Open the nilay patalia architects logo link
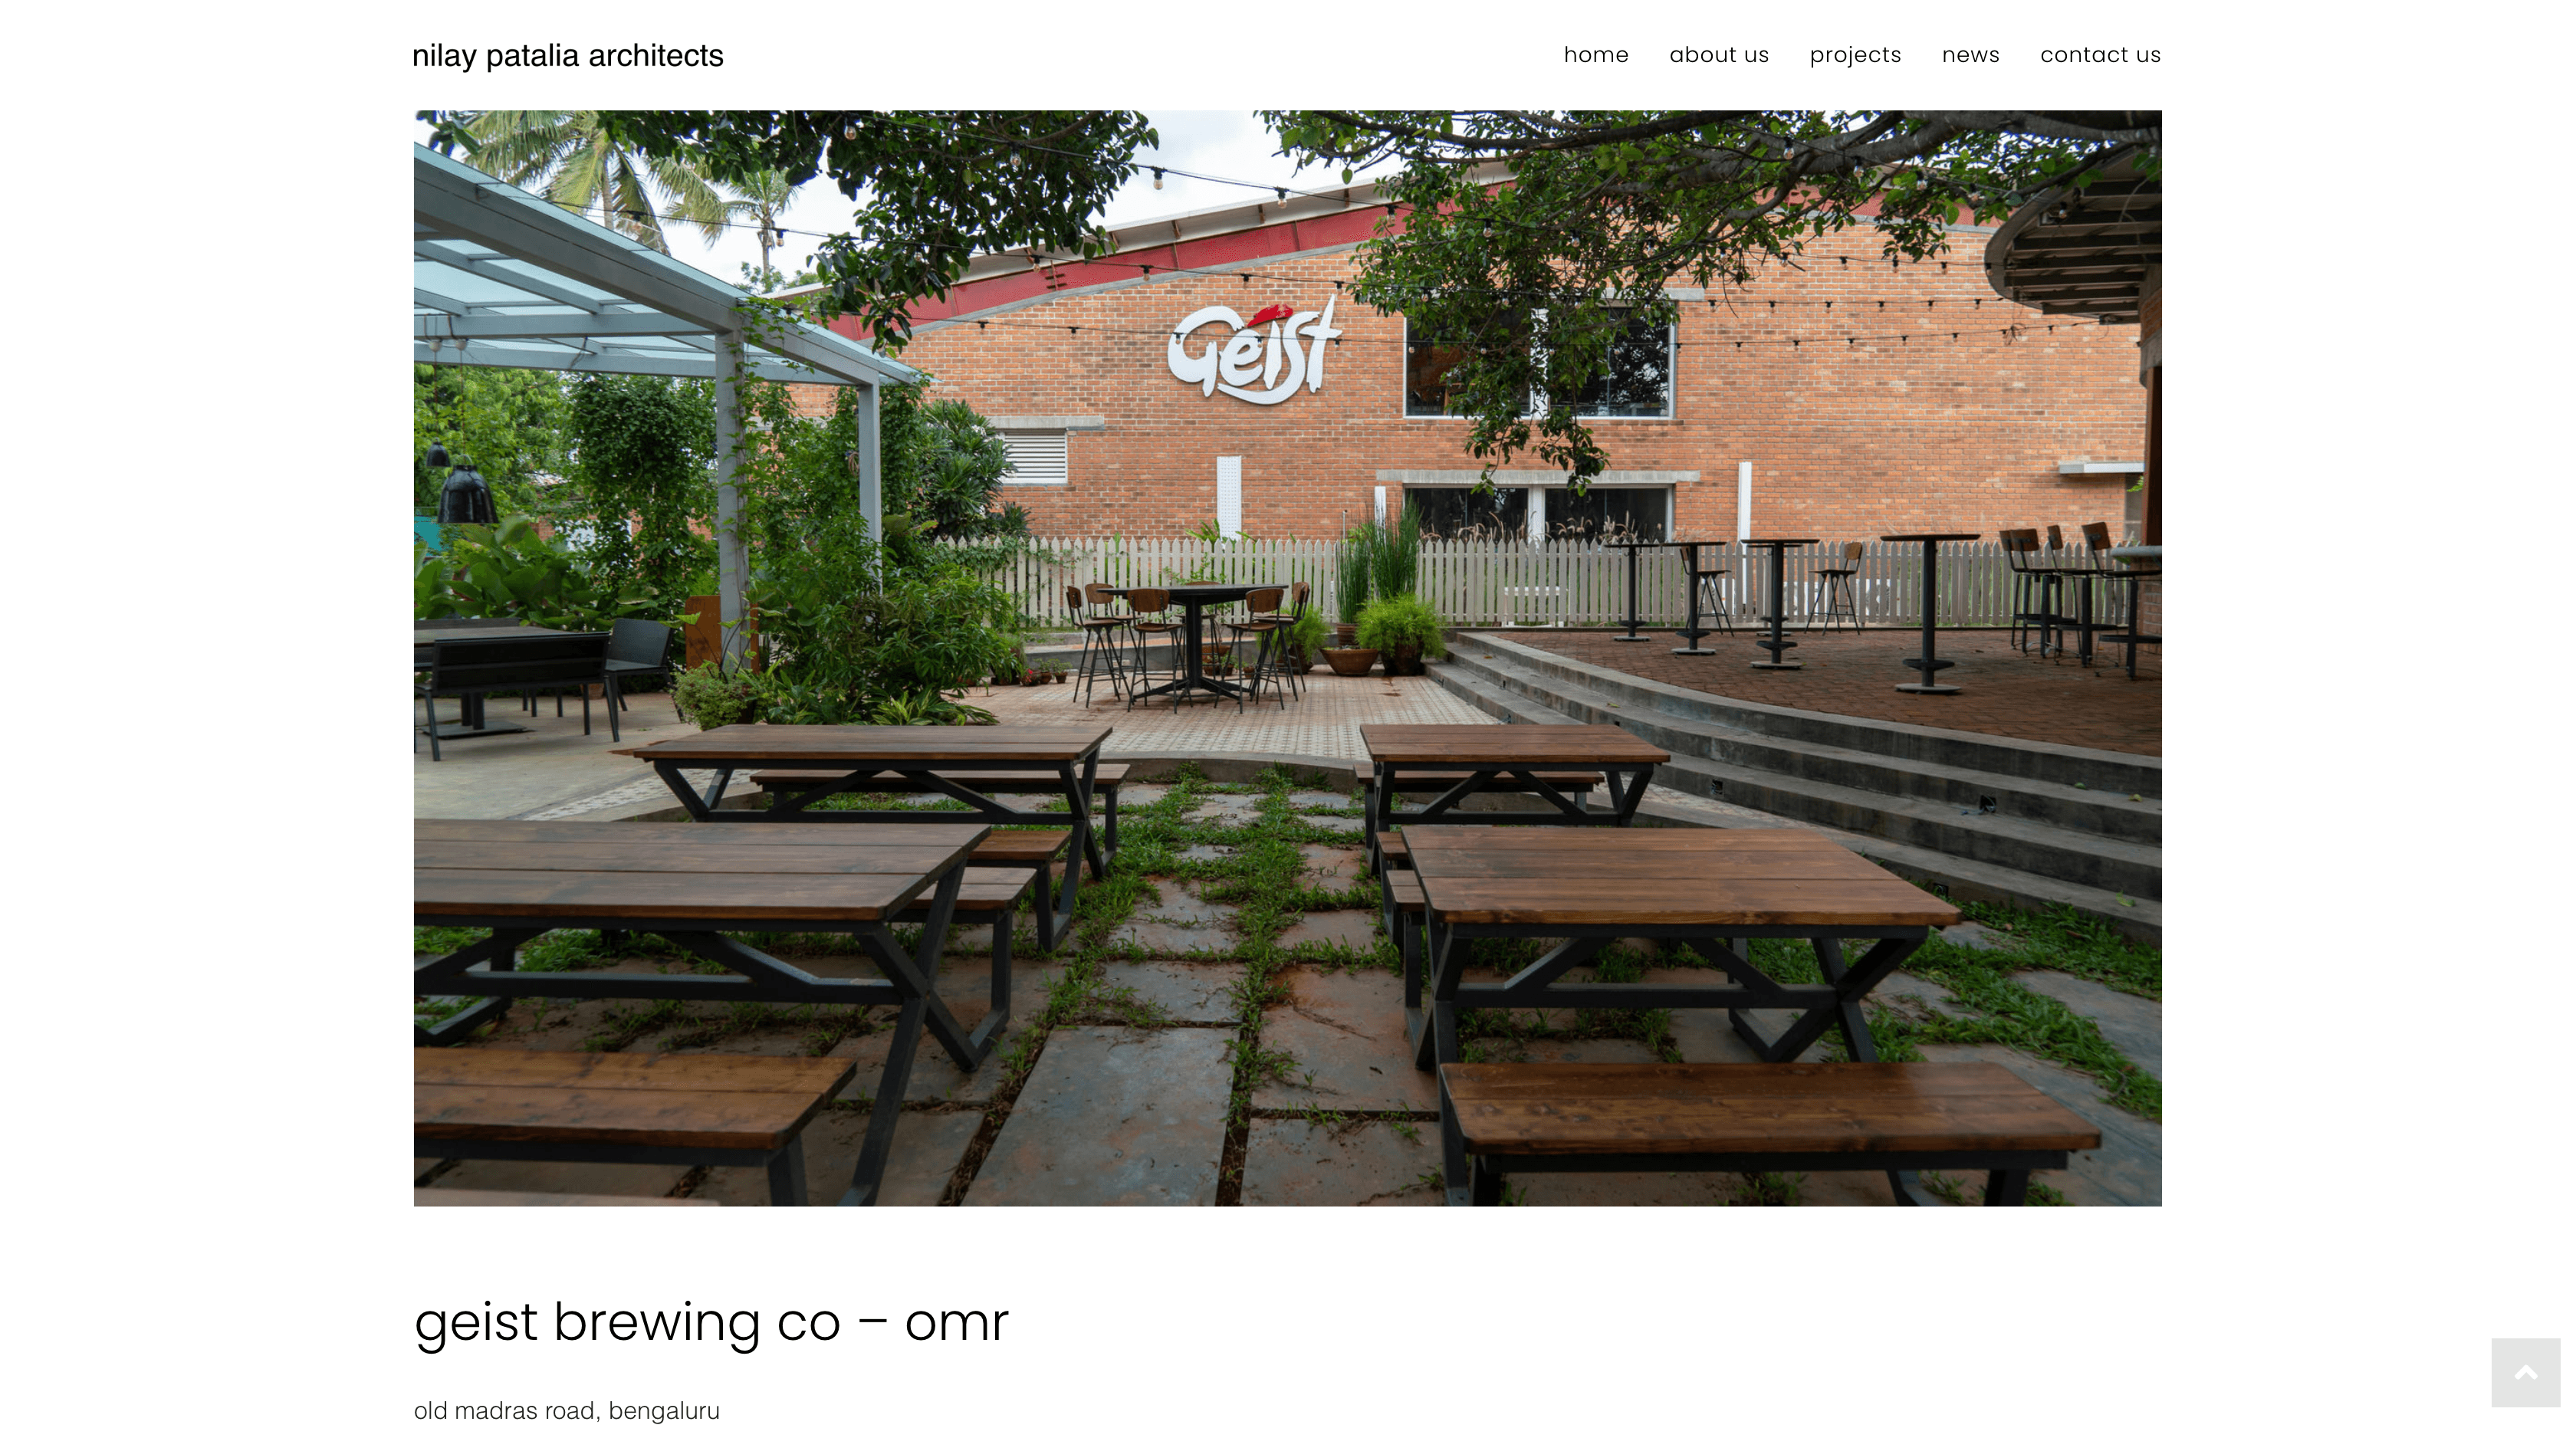 click(x=568, y=55)
